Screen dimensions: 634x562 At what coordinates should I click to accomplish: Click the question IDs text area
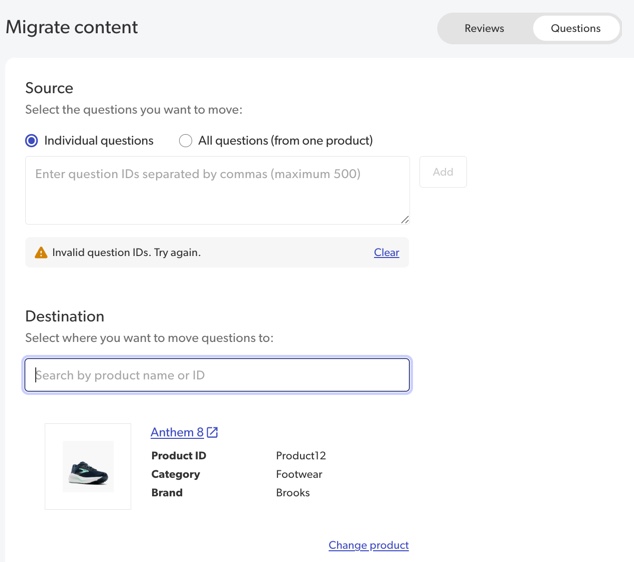217,190
